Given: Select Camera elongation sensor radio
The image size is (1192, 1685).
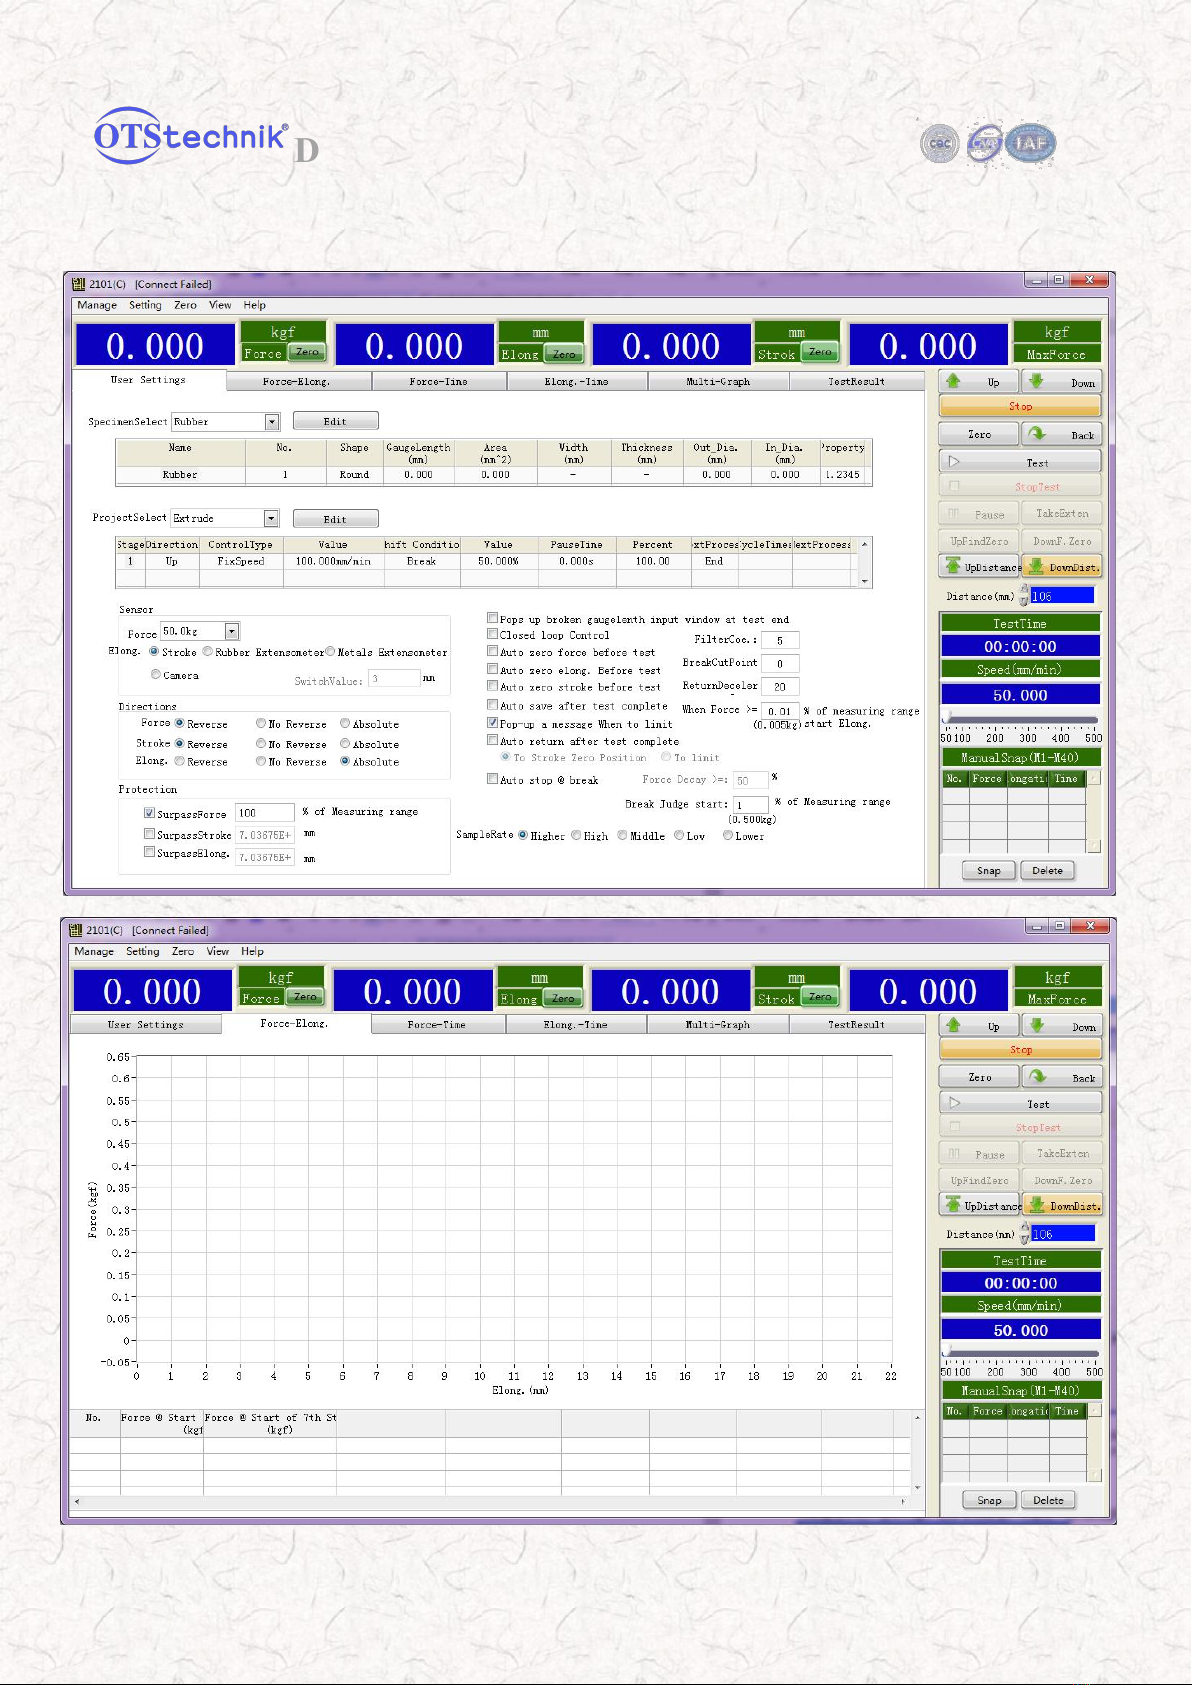Looking at the screenshot, I should tap(156, 675).
